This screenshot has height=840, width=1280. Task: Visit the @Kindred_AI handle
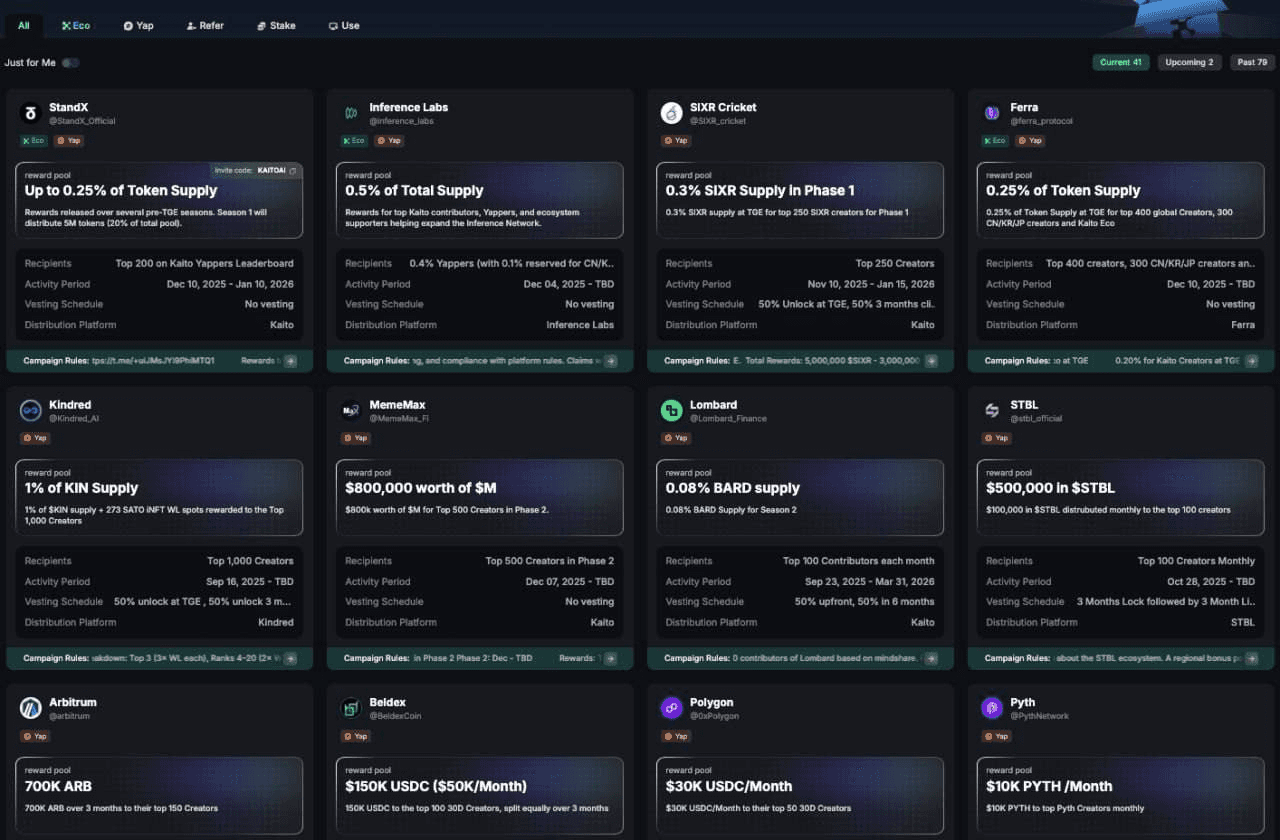(74, 419)
